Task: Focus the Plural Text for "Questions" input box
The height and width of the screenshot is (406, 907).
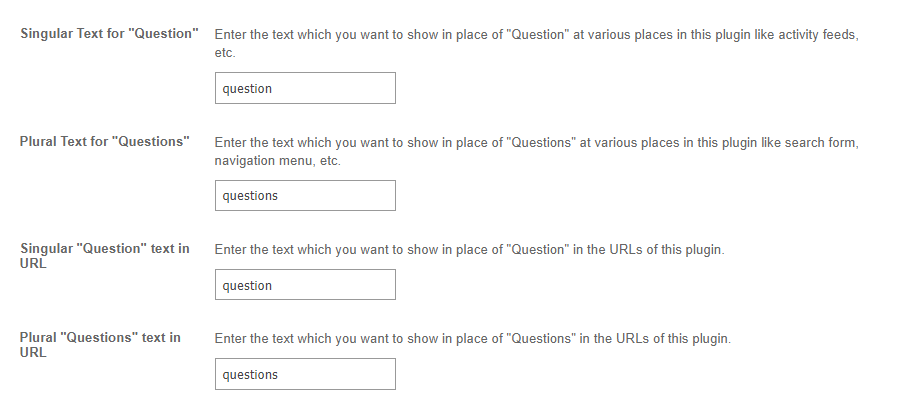Action: [x=305, y=196]
